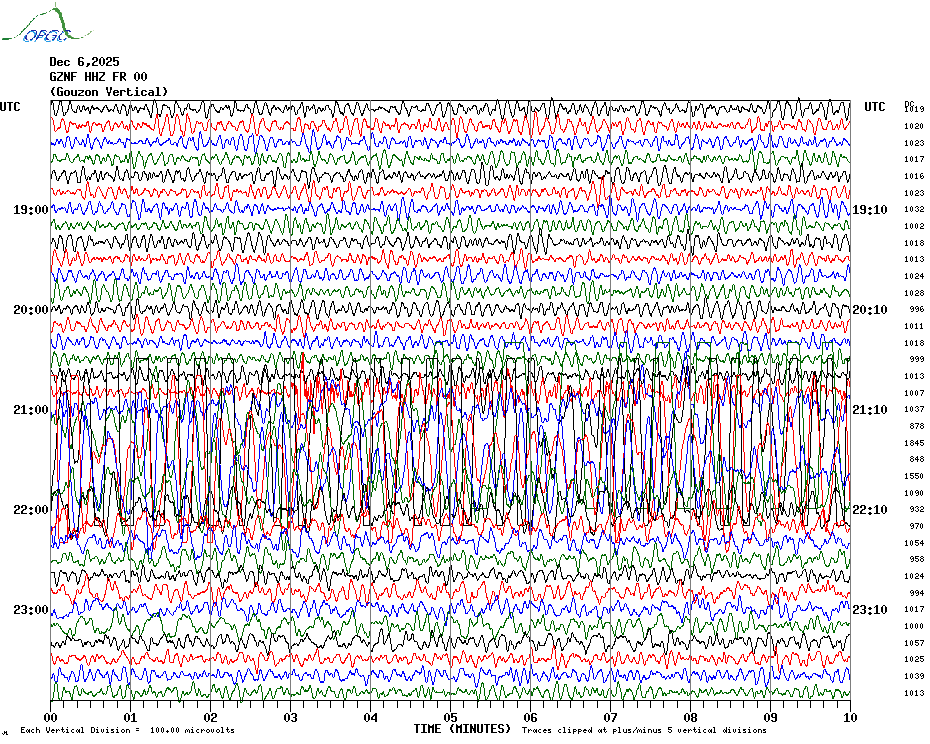Screen dimensions: 930x744
Task: Click the TIME (MINUTES) axis title
Action: 462,729
